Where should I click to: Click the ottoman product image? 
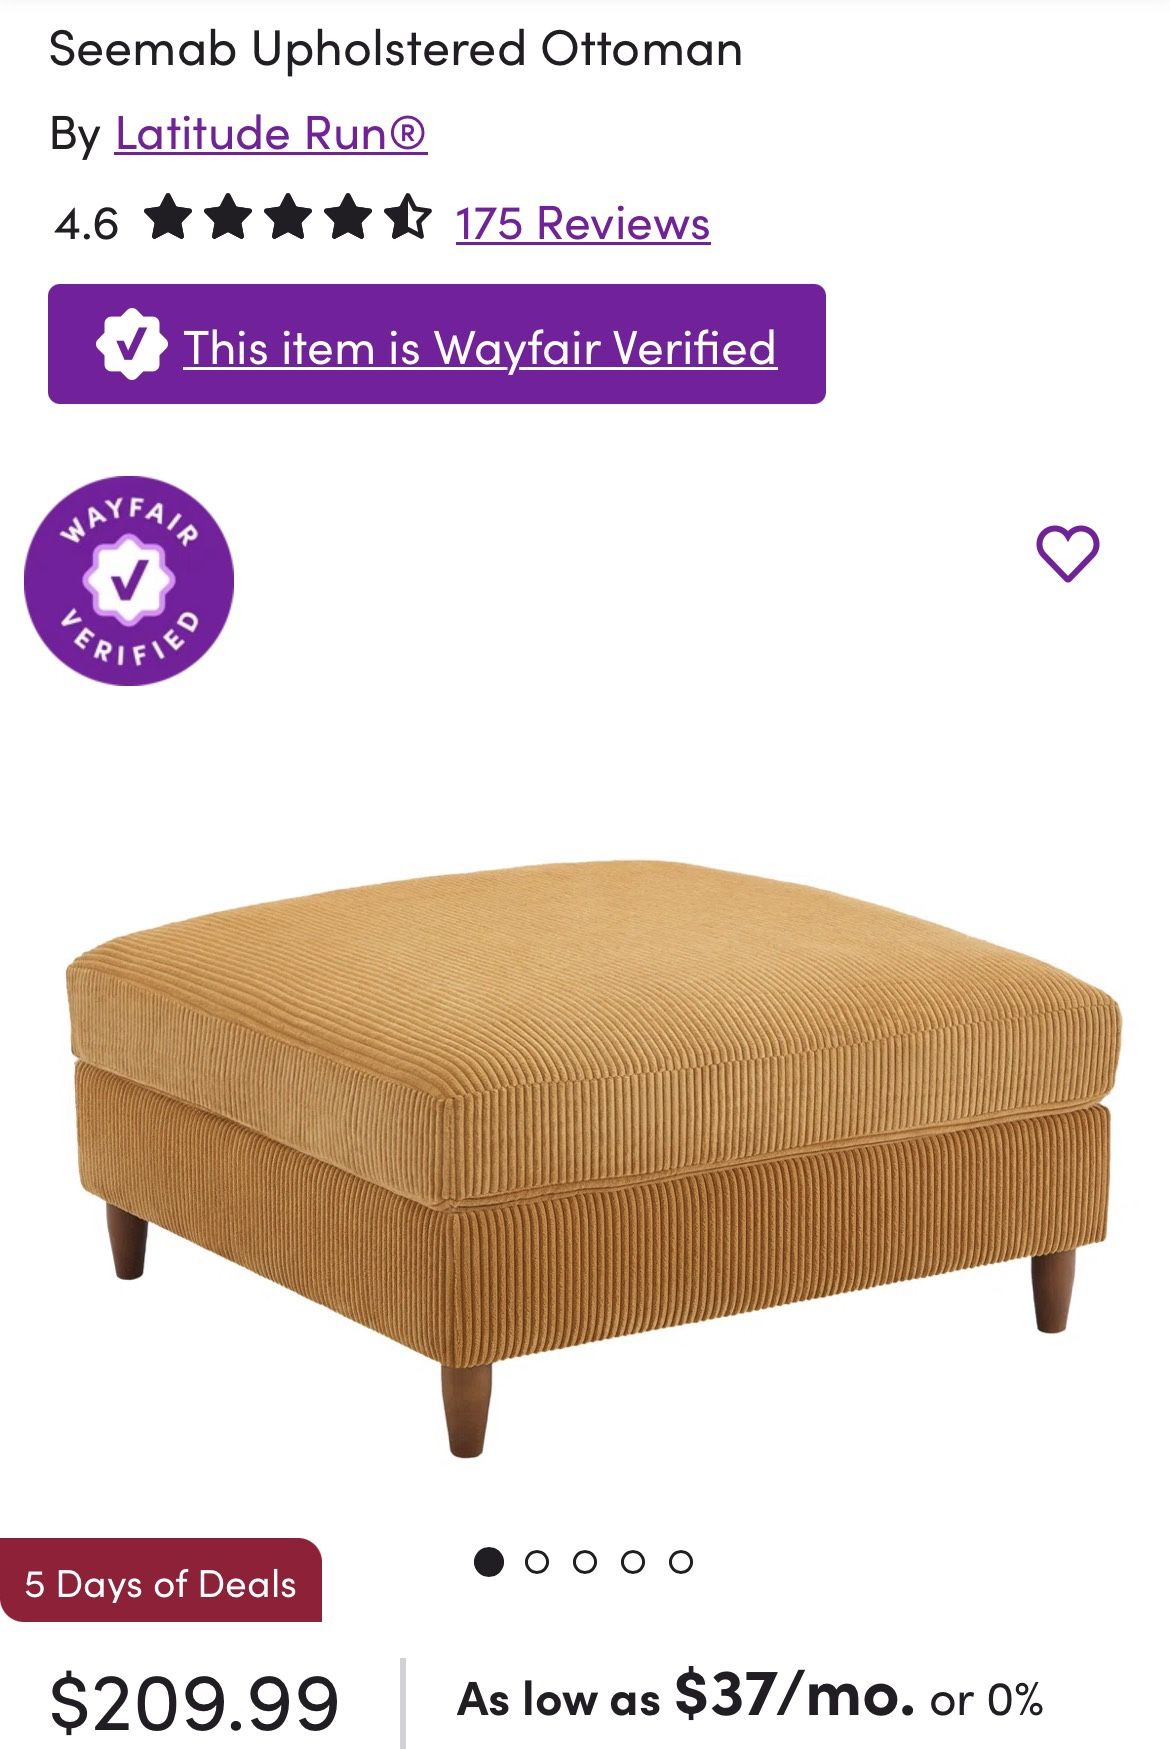(x=594, y=1155)
